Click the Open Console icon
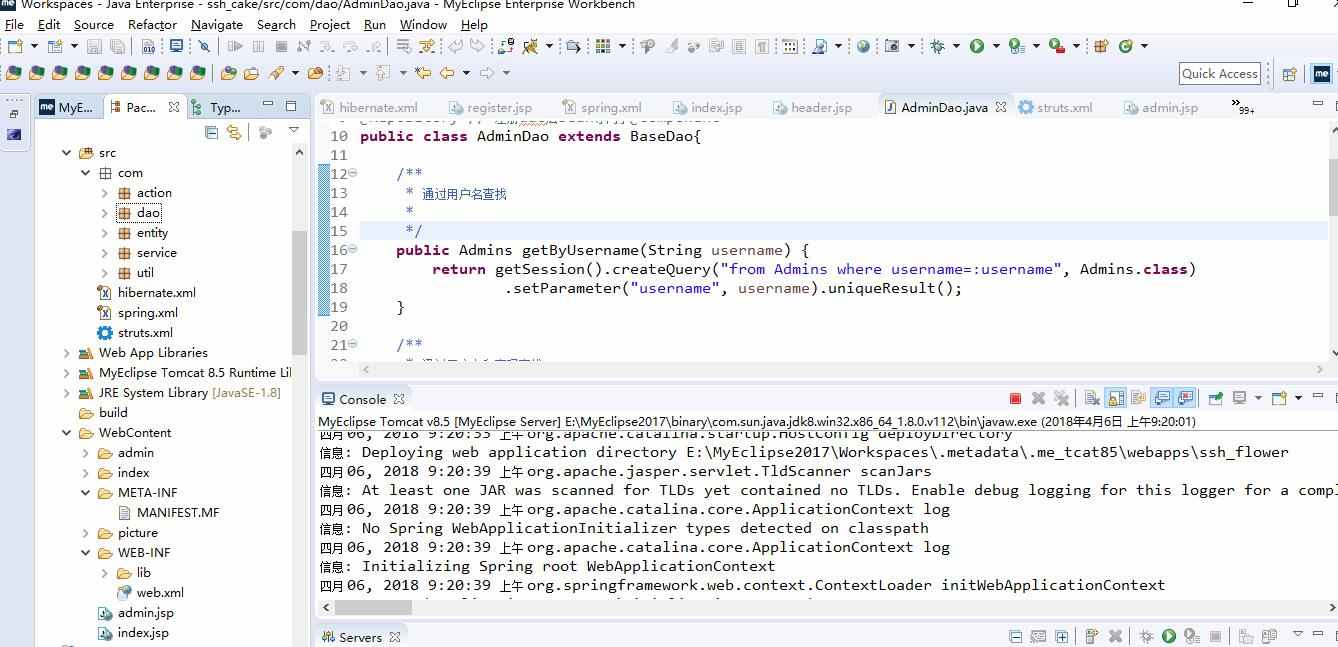The image size is (1338, 647). [1279, 398]
